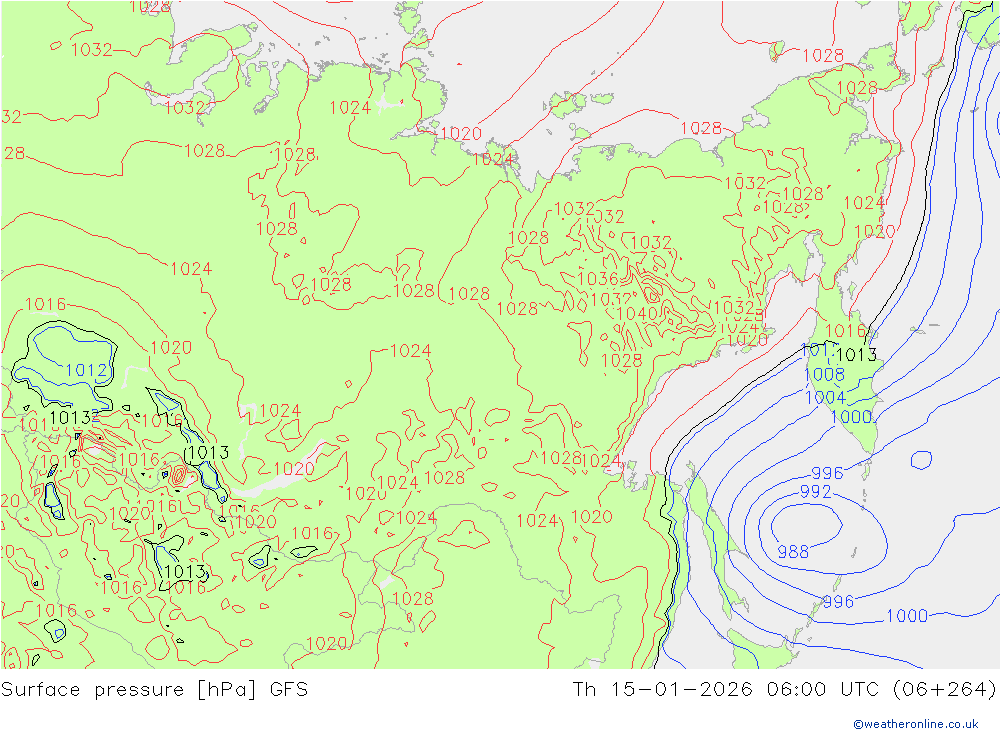
Task: Click the black 1013 label near Kamchatka
Action: click(857, 354)
